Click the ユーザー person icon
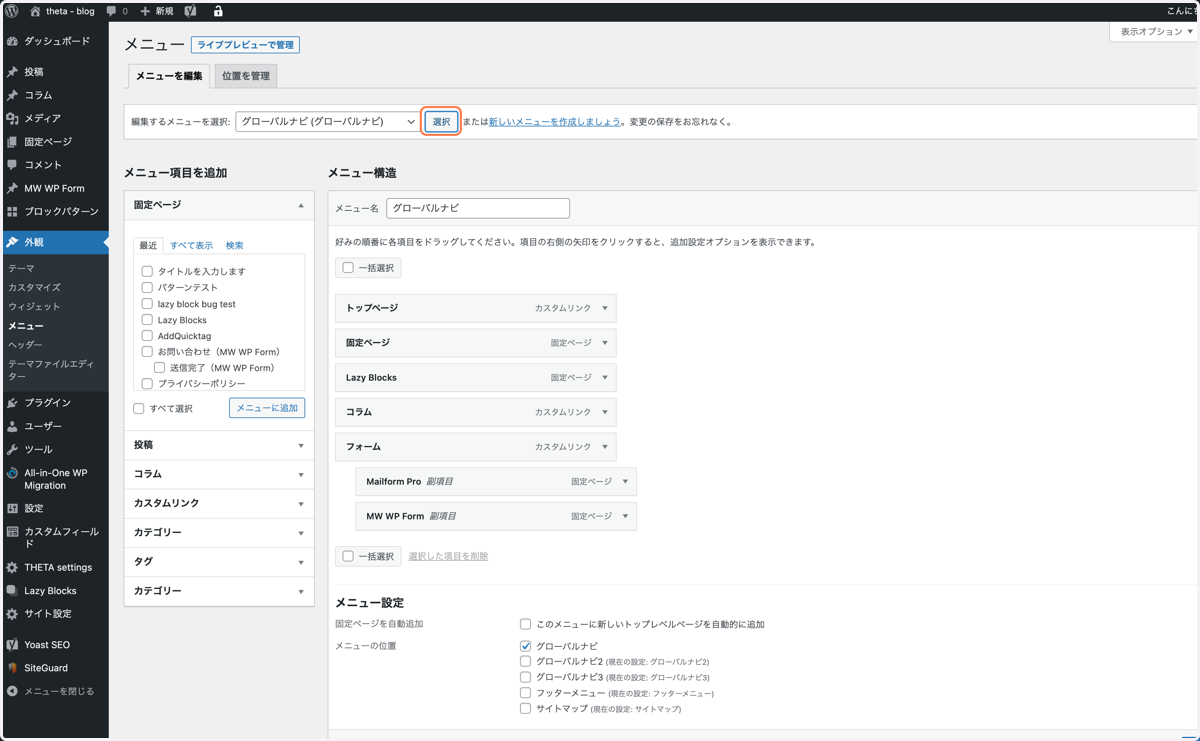 coord(12,426)
